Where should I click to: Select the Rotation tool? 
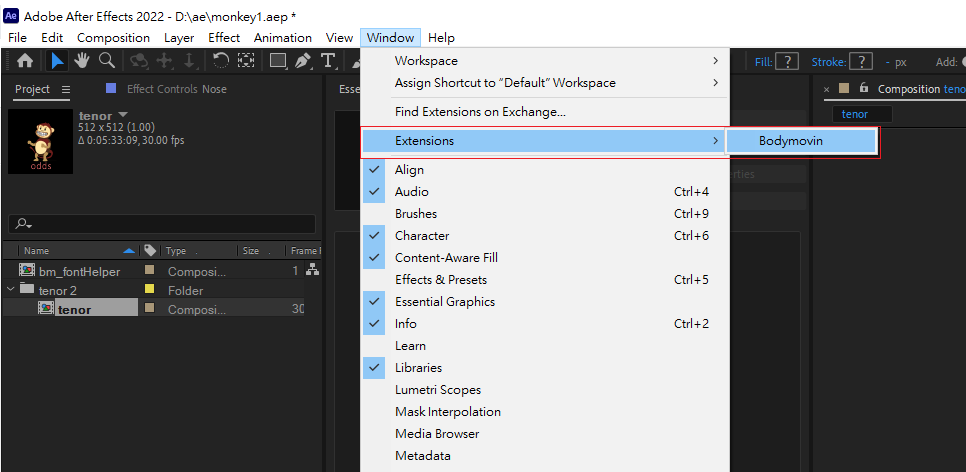[x=221, y=61]
